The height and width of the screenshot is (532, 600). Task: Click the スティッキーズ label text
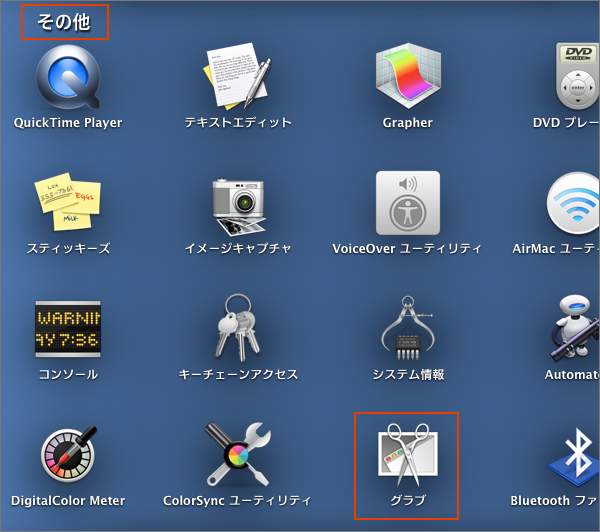click(x=68, y=248)
